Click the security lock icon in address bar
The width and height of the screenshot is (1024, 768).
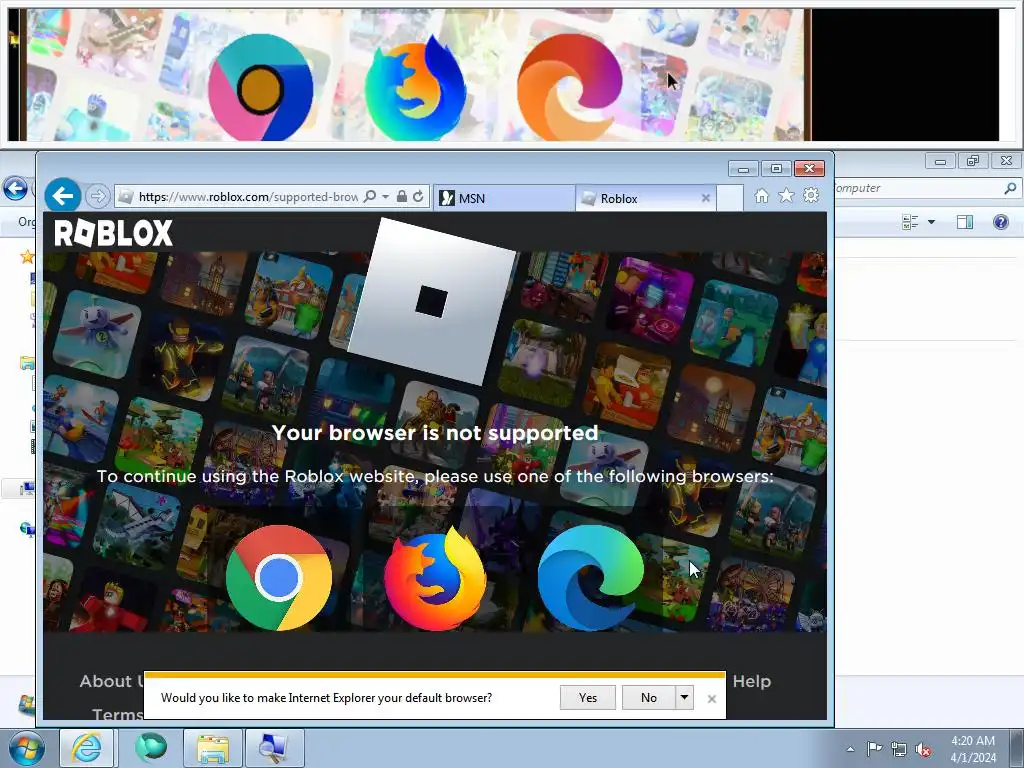(402, 197)
